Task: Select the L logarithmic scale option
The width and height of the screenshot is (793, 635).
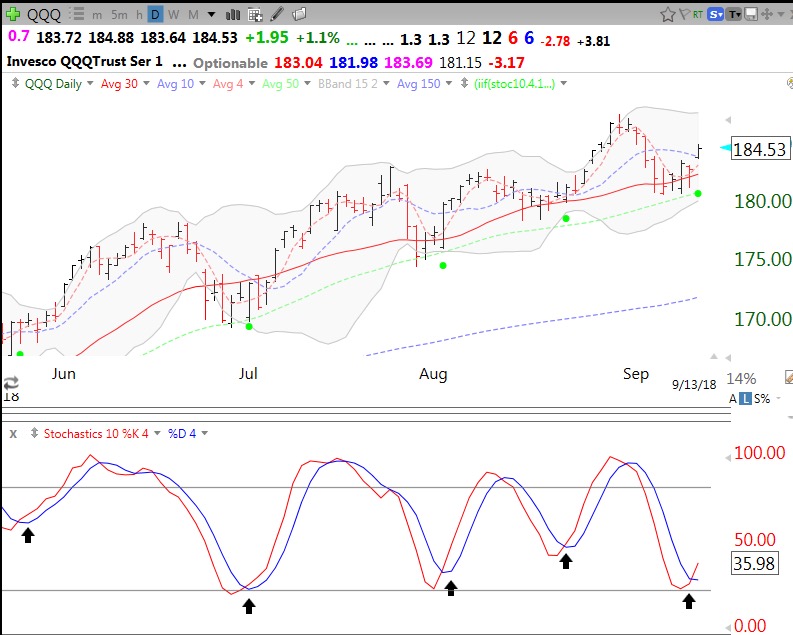Action: pyautogui.click(x=745, y=399)
